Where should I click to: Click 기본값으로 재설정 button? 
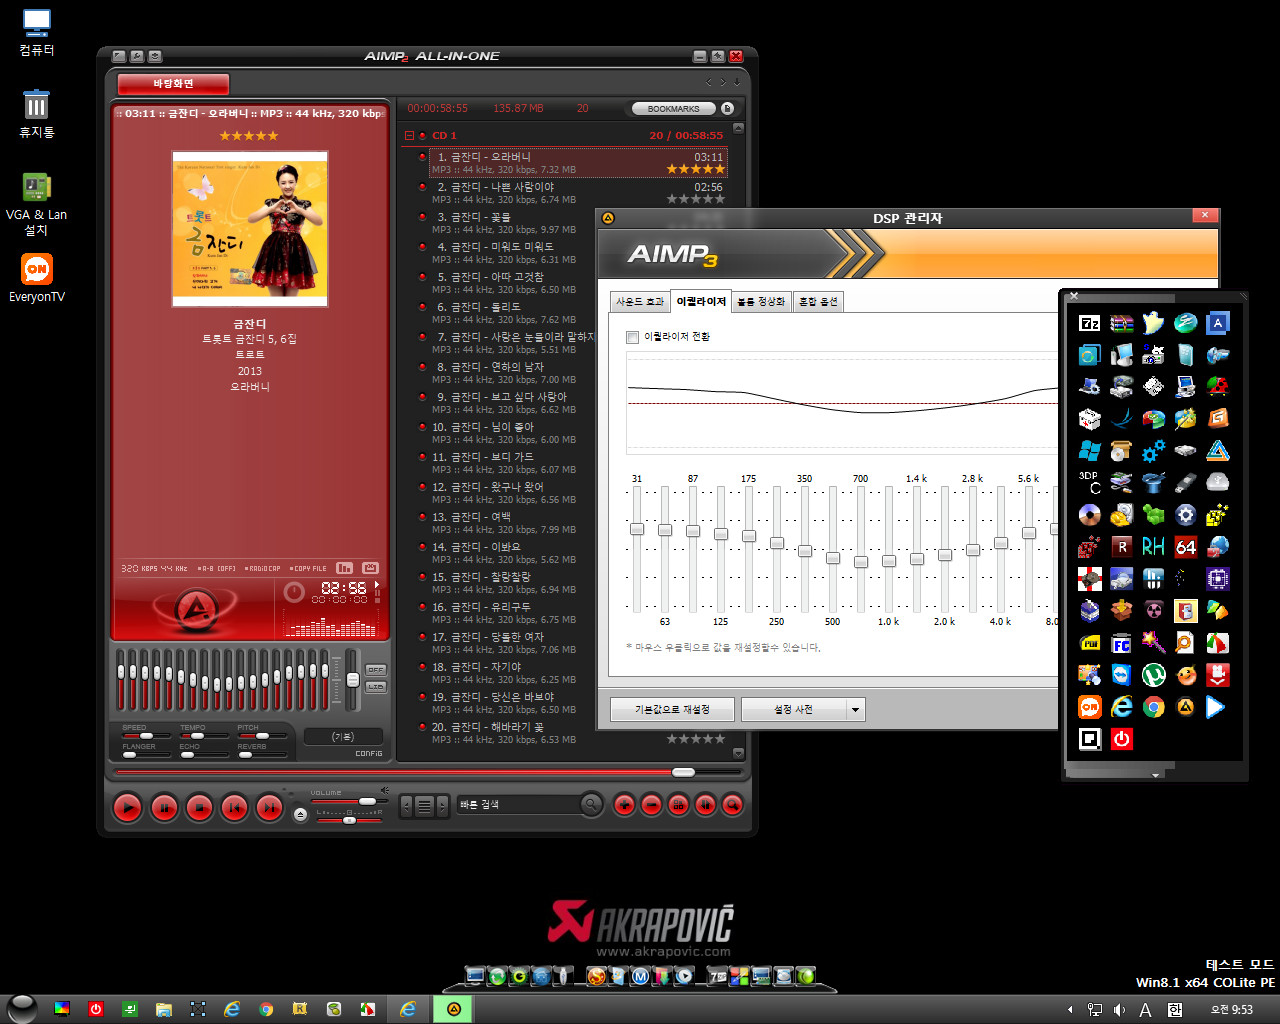(x=672, y=710)
